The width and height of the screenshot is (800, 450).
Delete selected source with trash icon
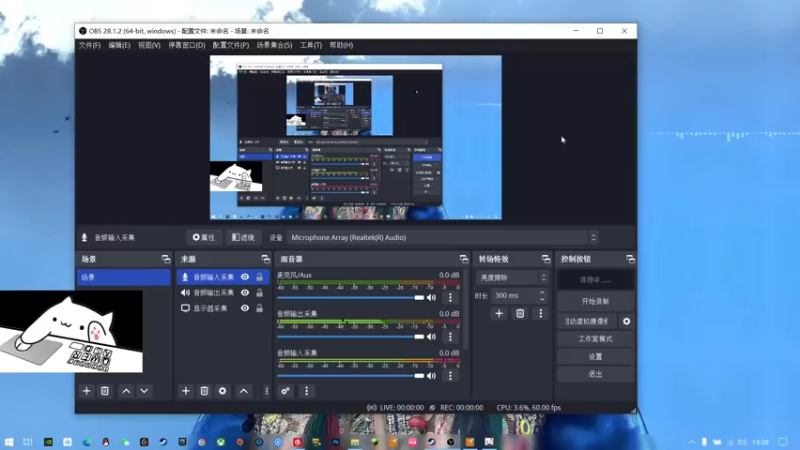(x=204, y=391)
